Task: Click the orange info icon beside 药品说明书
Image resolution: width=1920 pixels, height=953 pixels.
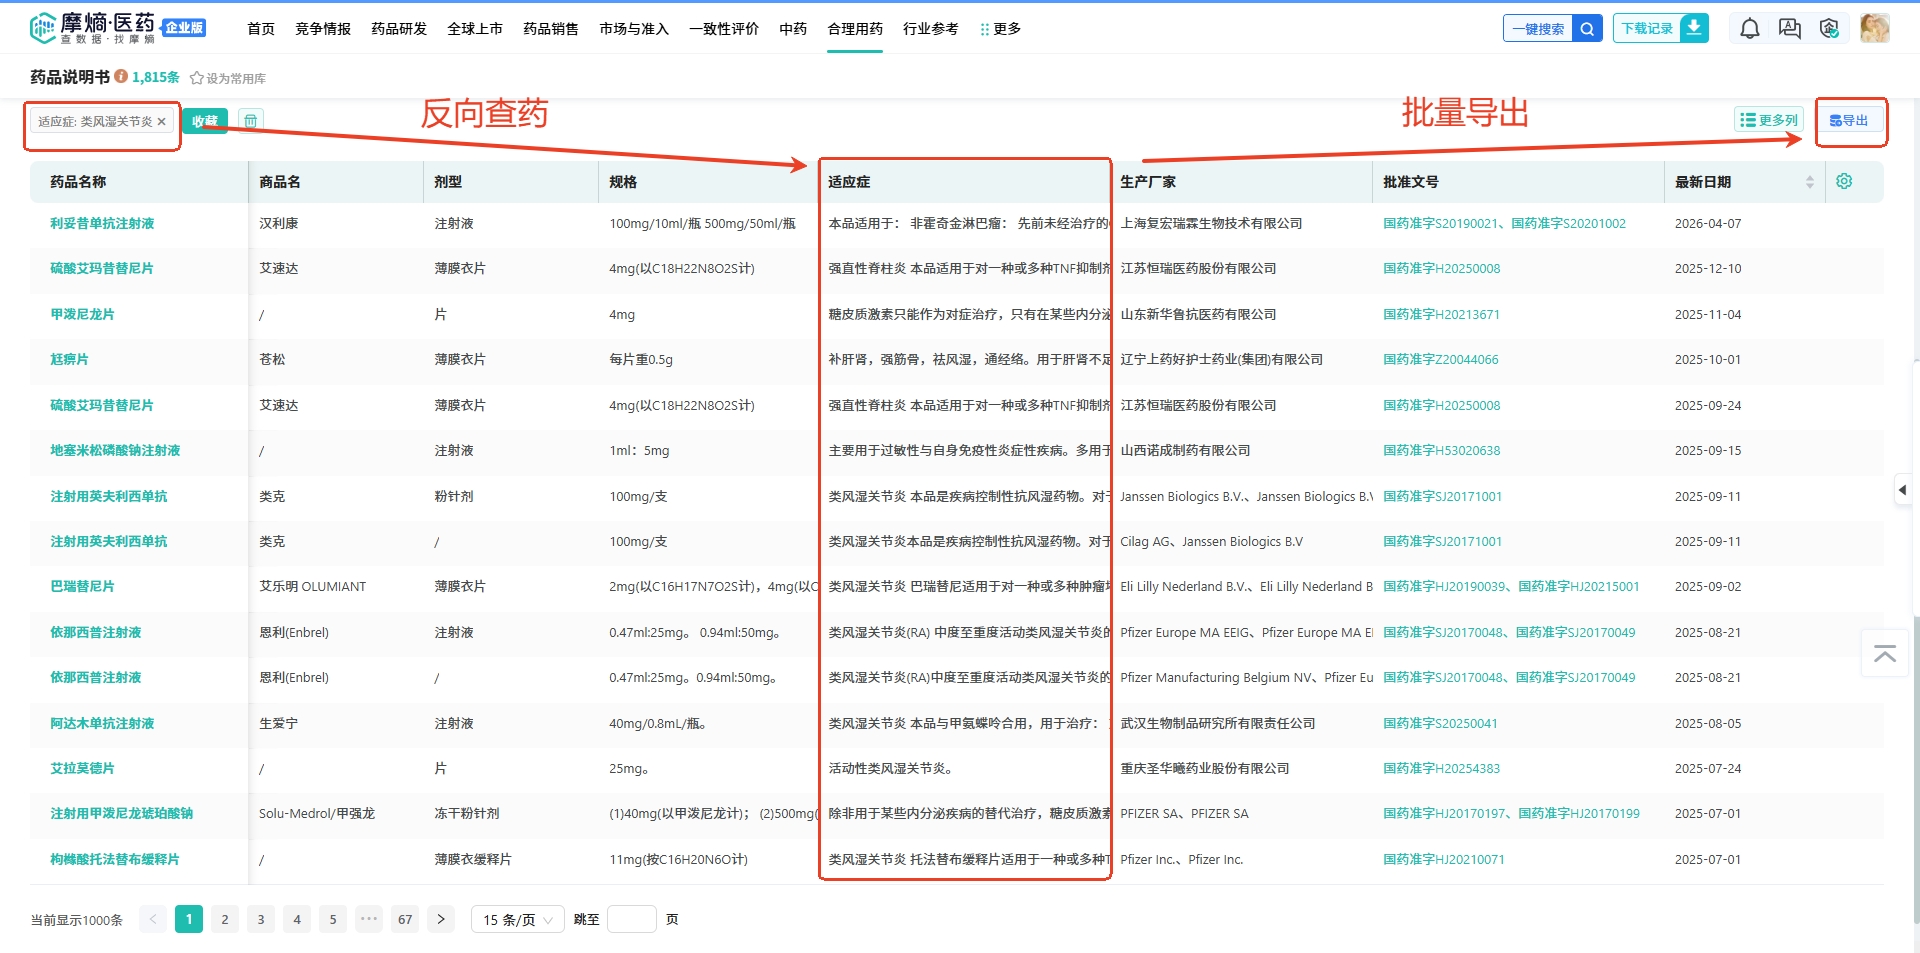Action: click(121, 77)
